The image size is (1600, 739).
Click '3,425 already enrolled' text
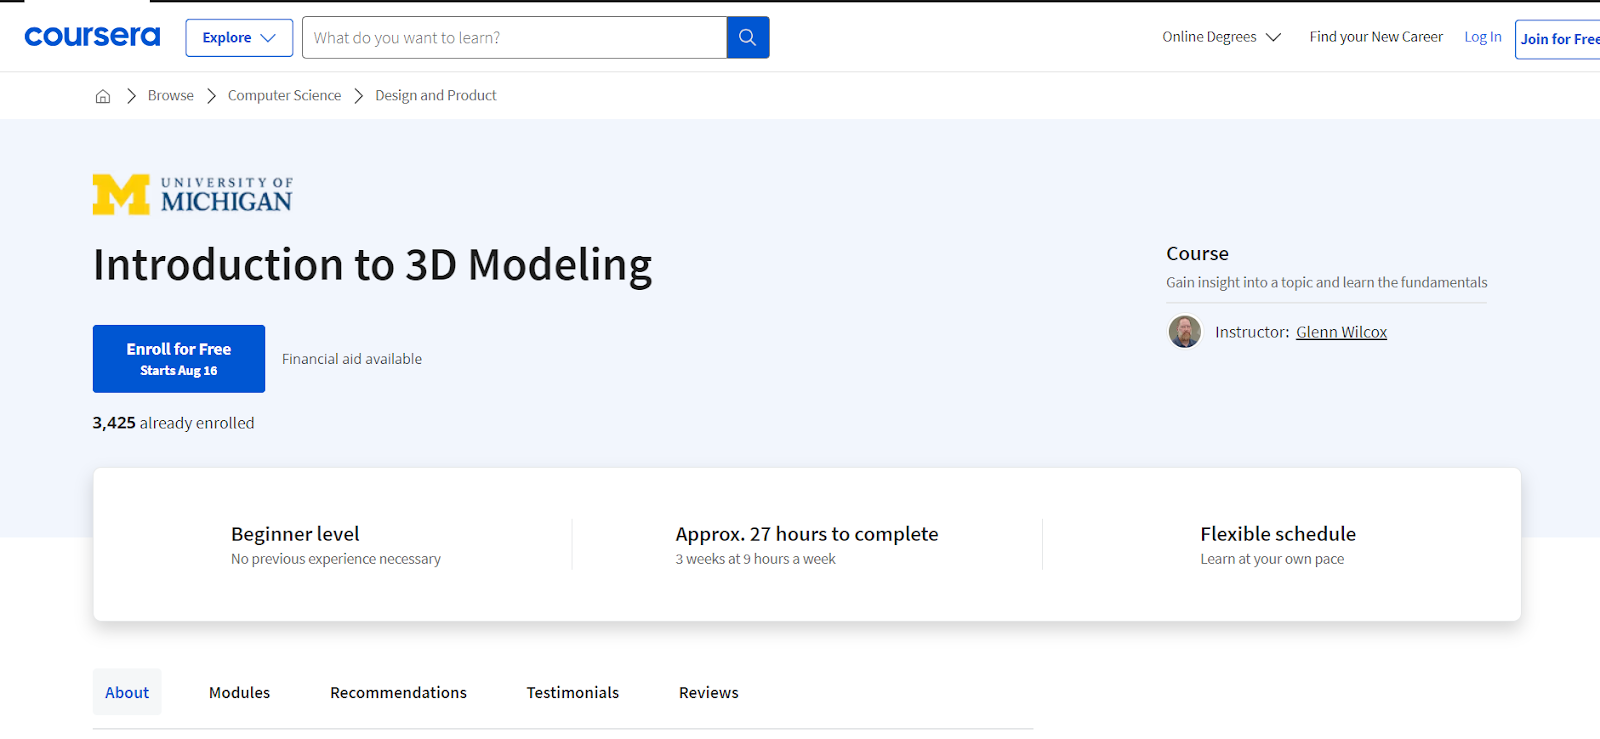click(173, 423)
